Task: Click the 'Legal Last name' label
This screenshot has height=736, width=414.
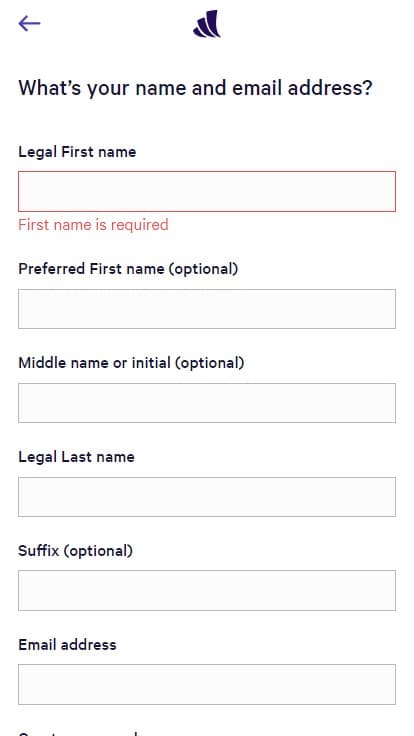Action: tap(76, 457)
